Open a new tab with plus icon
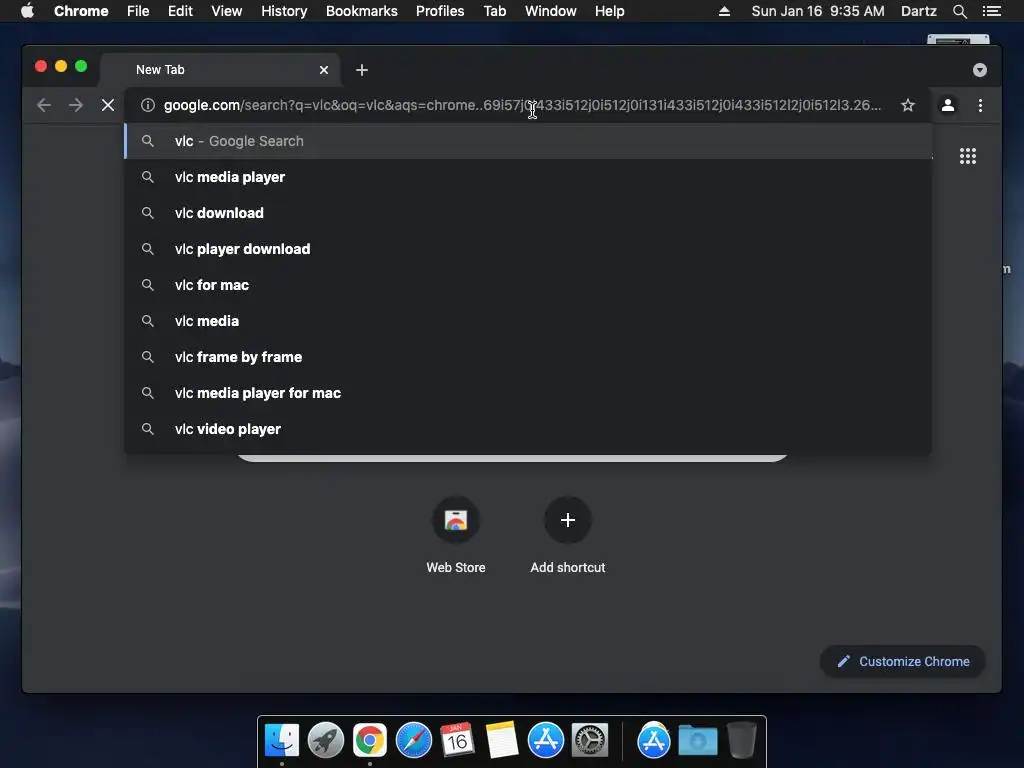This screenshot has width=1024, height=768. coord(362,70)
